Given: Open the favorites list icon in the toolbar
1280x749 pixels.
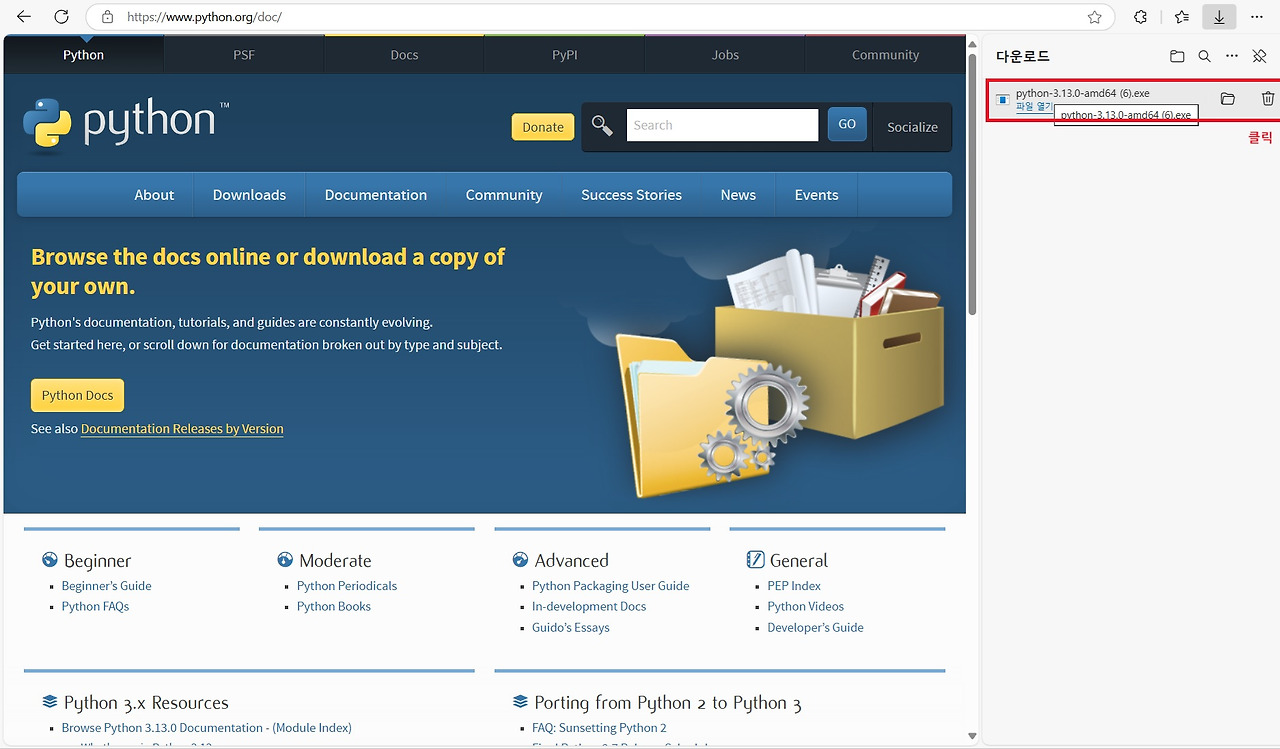Looking at the screenshot, I should (1182, 17).
